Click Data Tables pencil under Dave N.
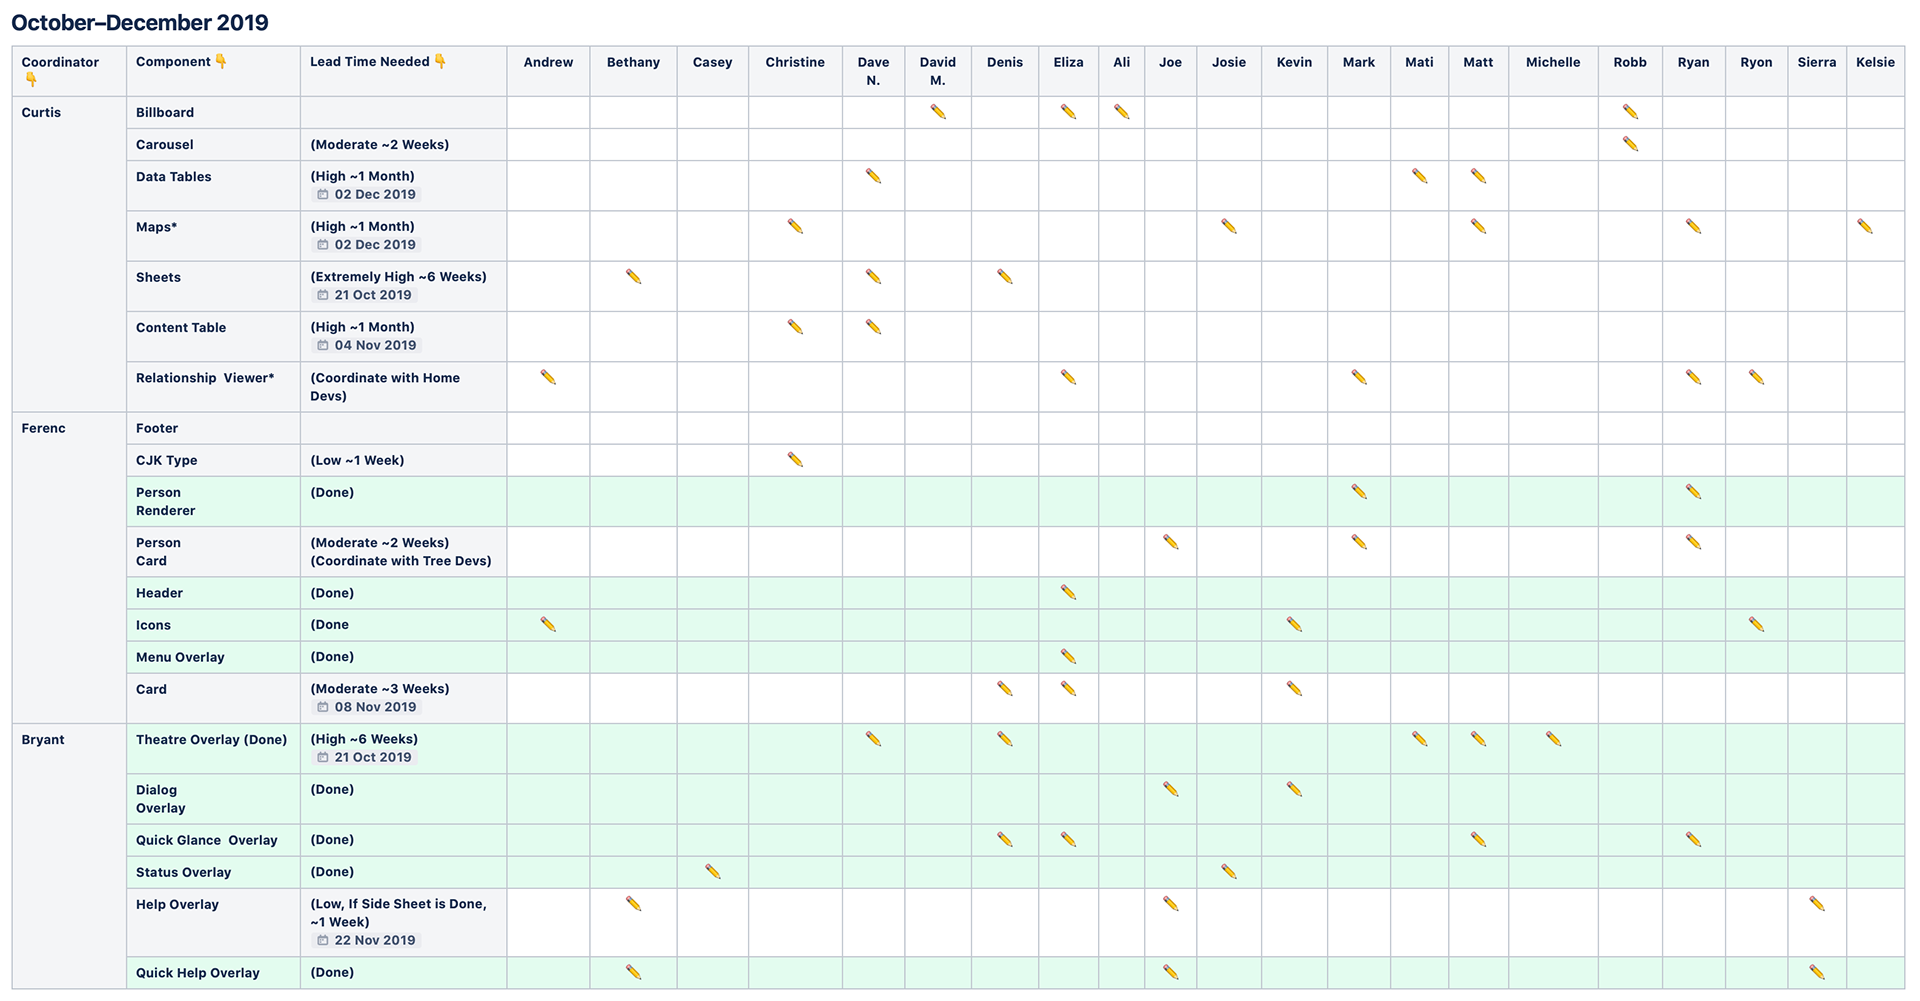Viewport: 1920px width, 1001px height. pos(873,176)
